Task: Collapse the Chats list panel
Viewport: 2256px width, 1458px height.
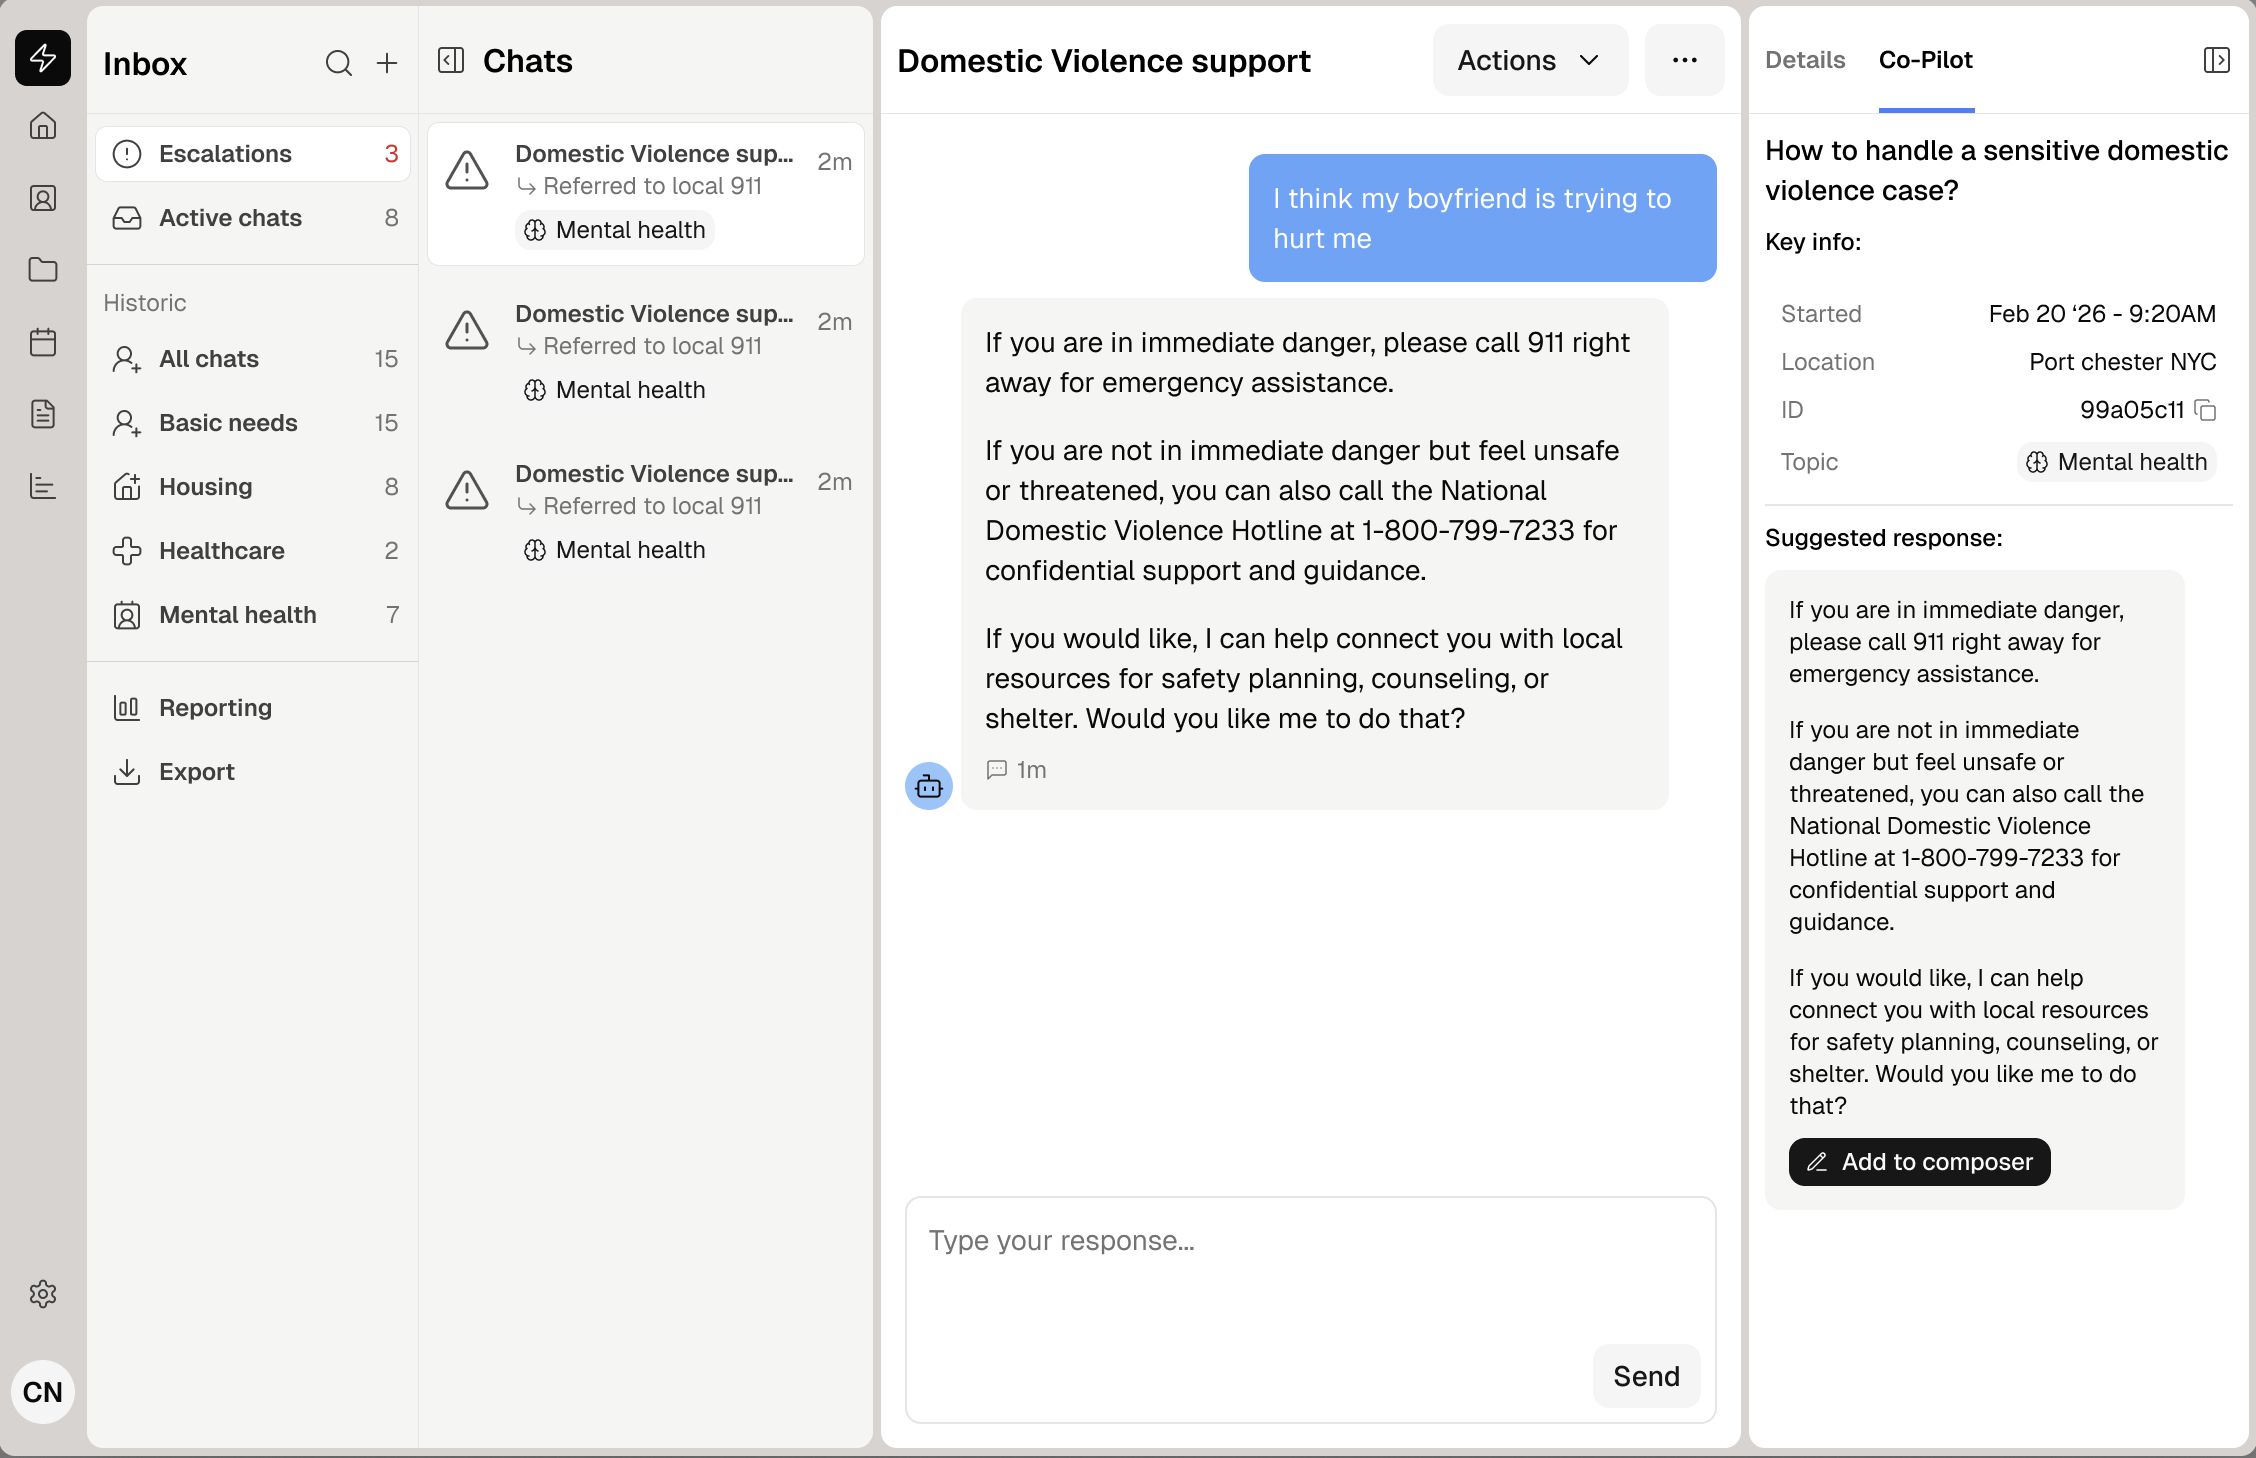Action: coord(451,61)
